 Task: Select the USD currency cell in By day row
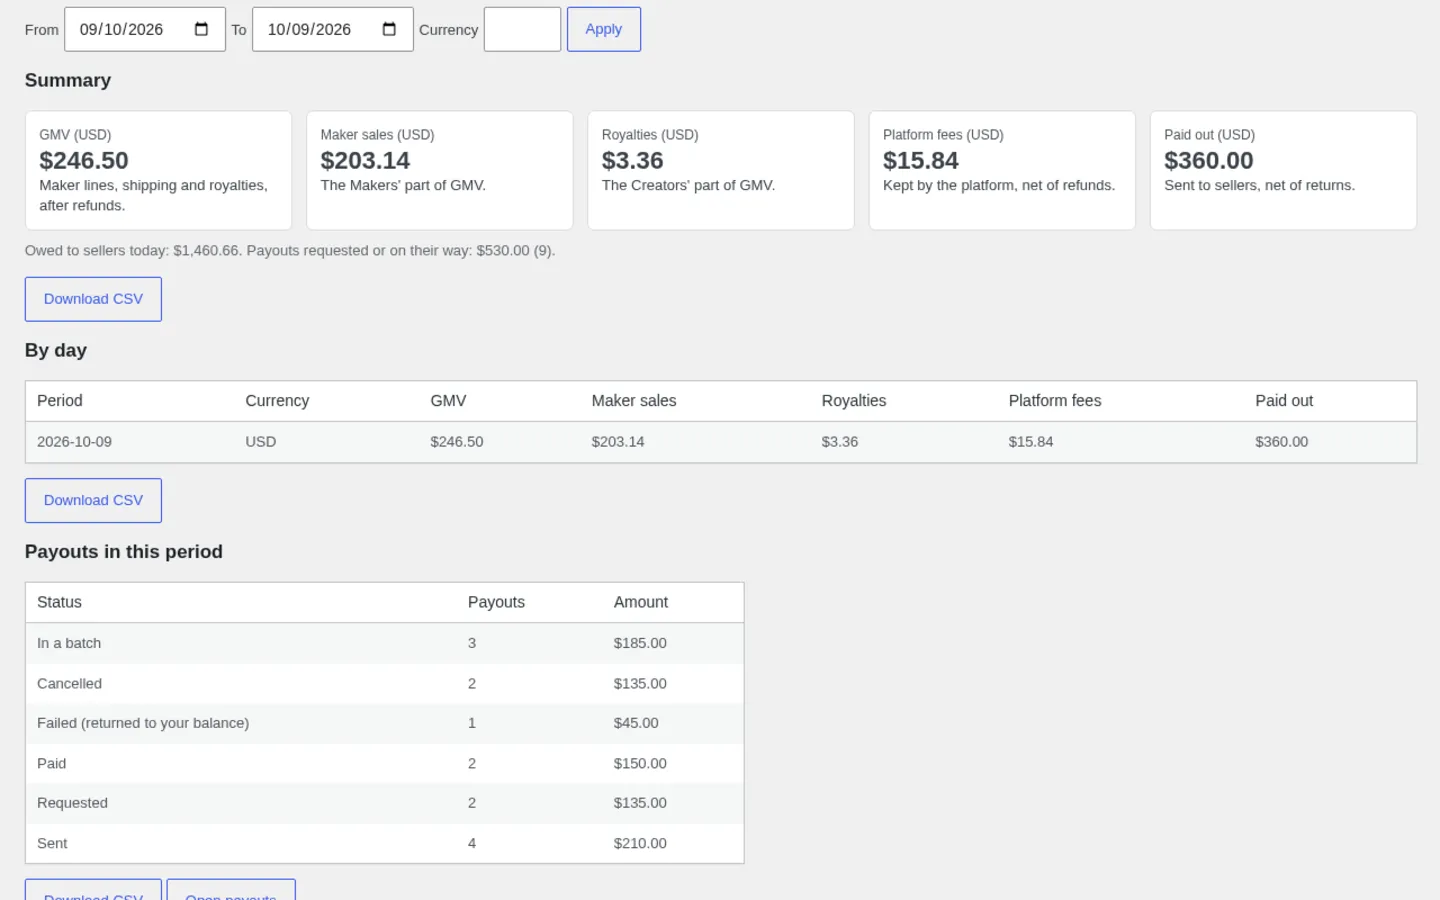(x=261, y=442)
